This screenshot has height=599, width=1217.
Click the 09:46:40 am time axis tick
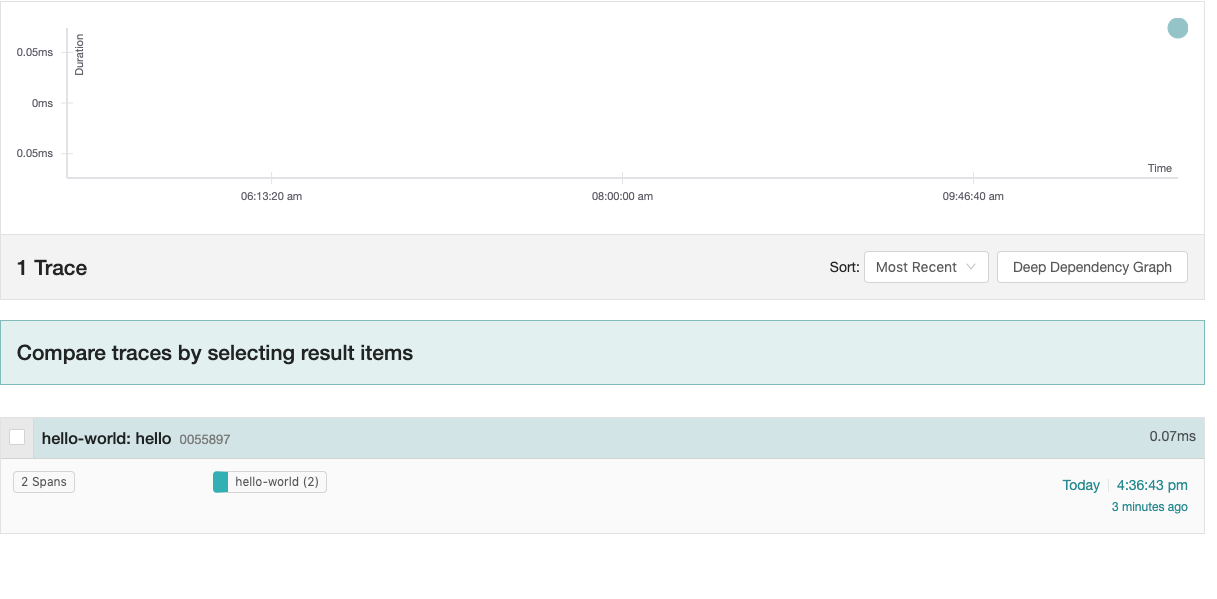[x=972, y=196]
